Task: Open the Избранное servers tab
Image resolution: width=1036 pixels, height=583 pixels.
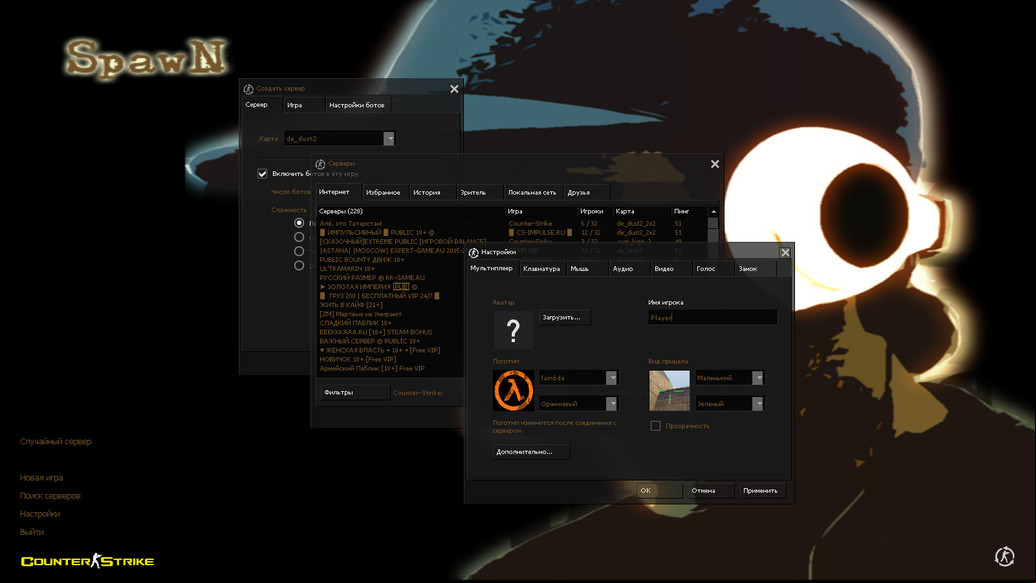Action: (383, 192)
